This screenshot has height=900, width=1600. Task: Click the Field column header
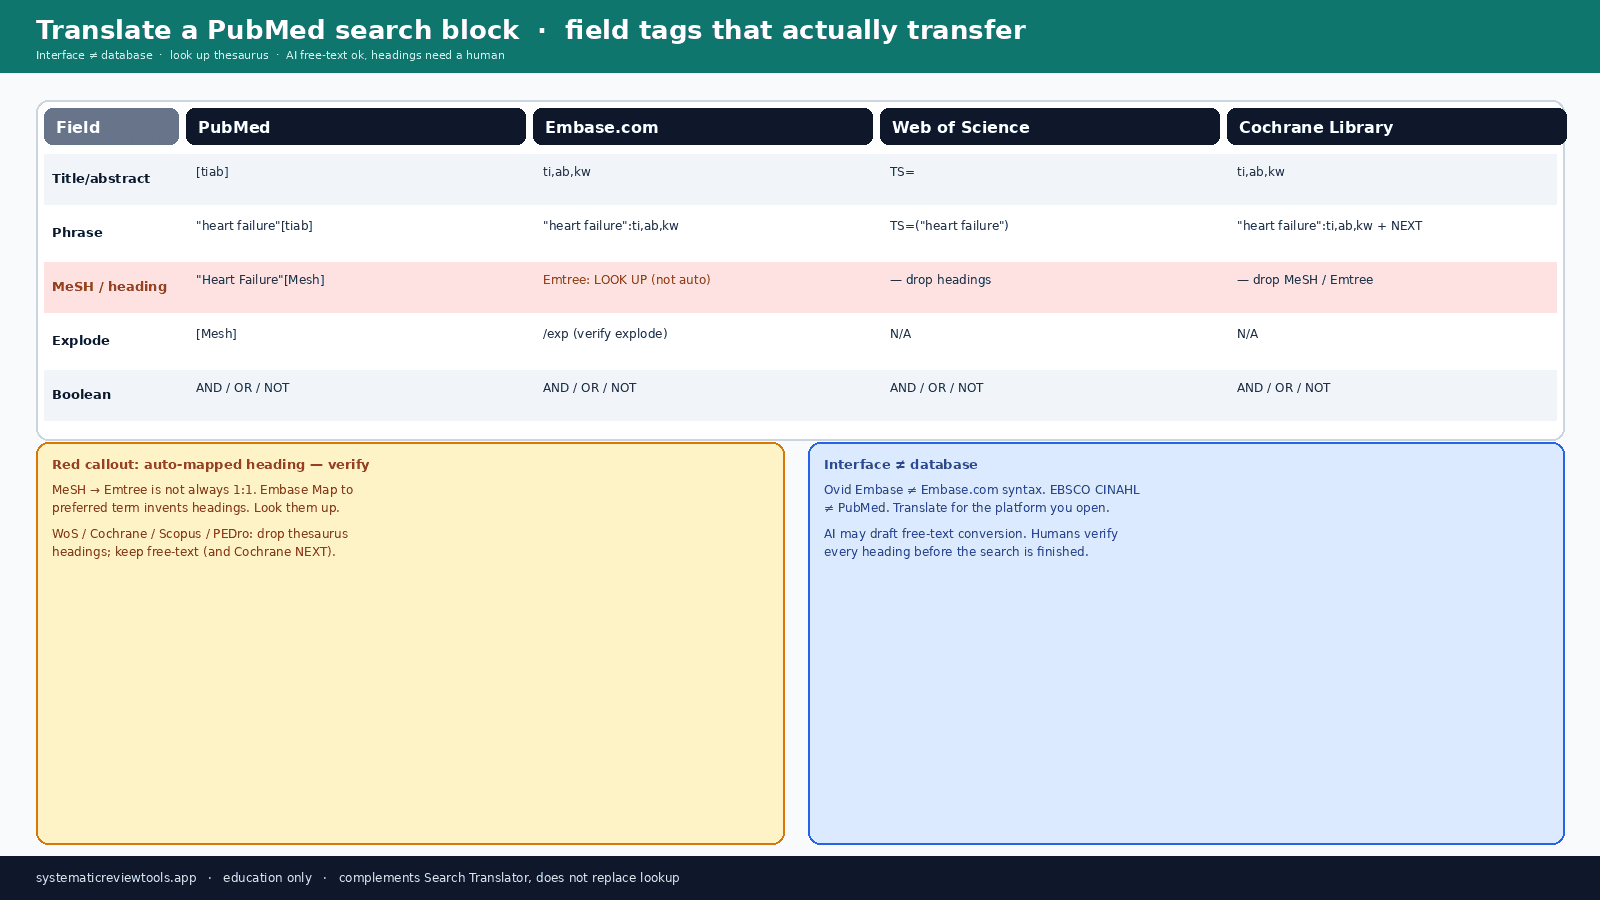tap(111, 127)
